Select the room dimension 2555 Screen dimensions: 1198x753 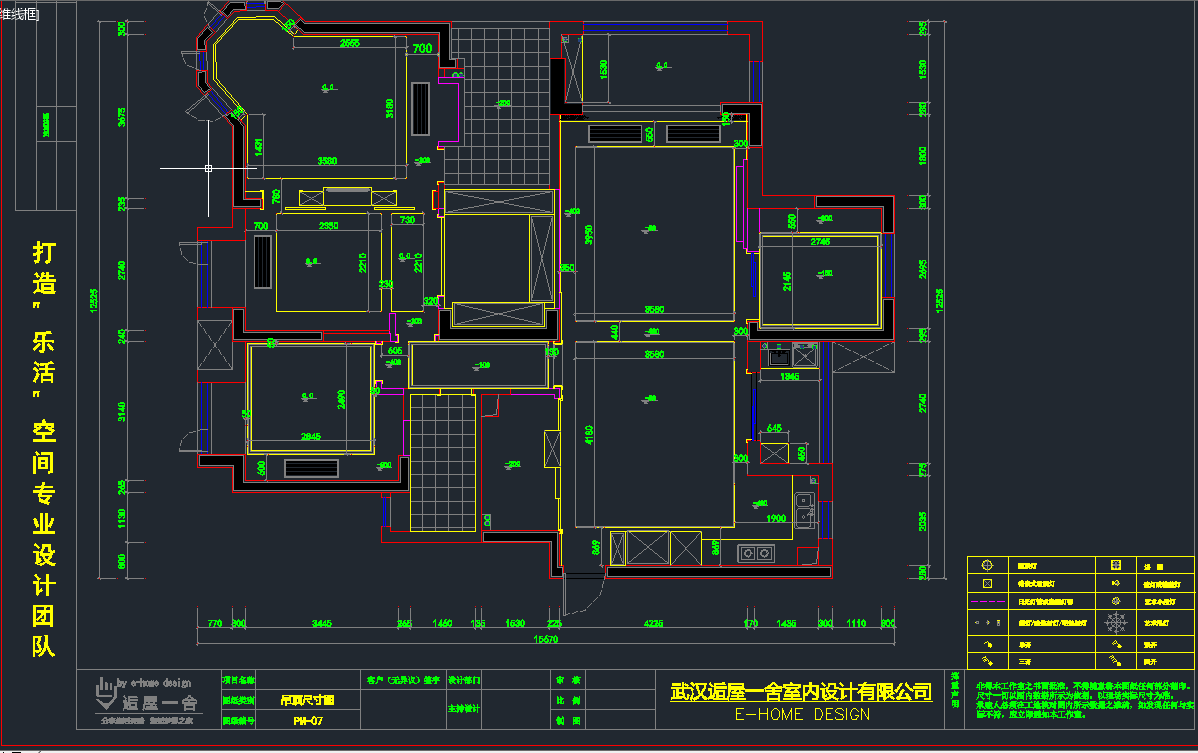click(350, 44)
